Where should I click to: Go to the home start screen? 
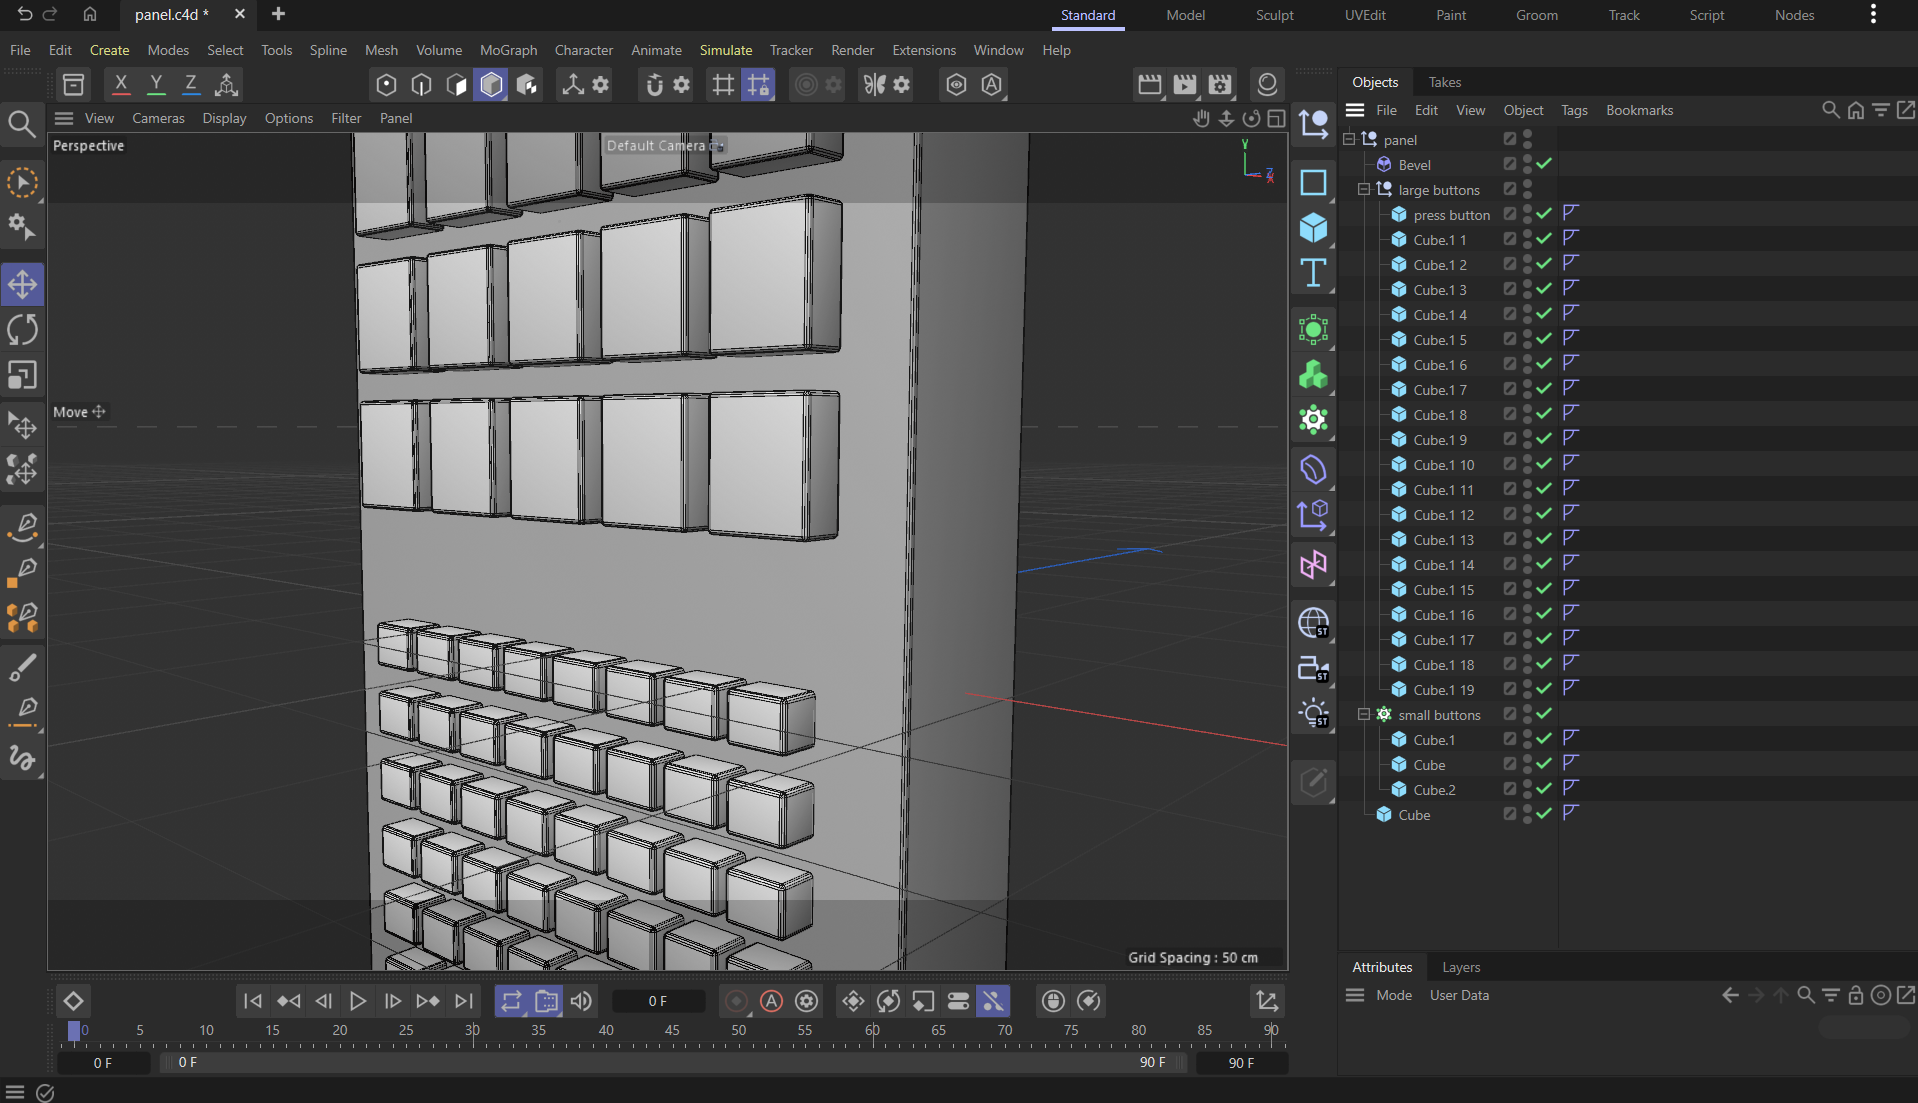tap(90, 14)
